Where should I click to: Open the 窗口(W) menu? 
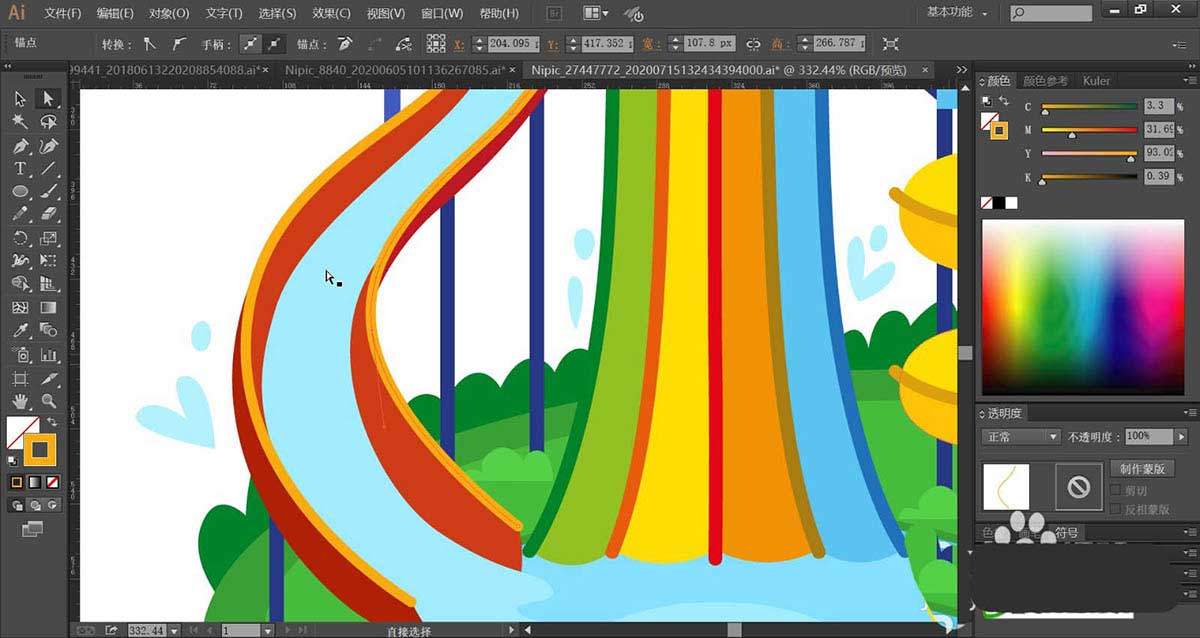click(442, 13)
